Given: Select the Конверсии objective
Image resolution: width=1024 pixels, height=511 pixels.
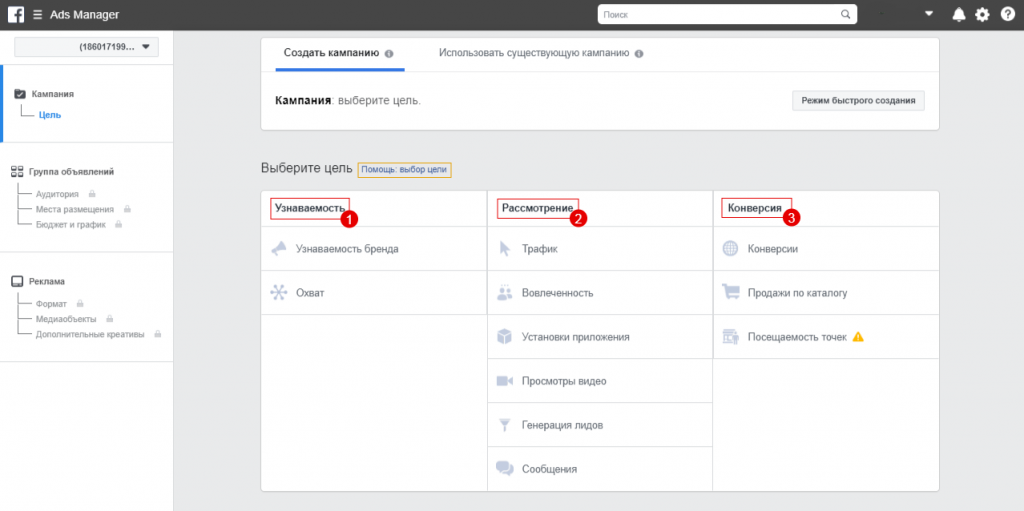Looking at the screenshot, I should pyautogui.click(x=826, y=249).
